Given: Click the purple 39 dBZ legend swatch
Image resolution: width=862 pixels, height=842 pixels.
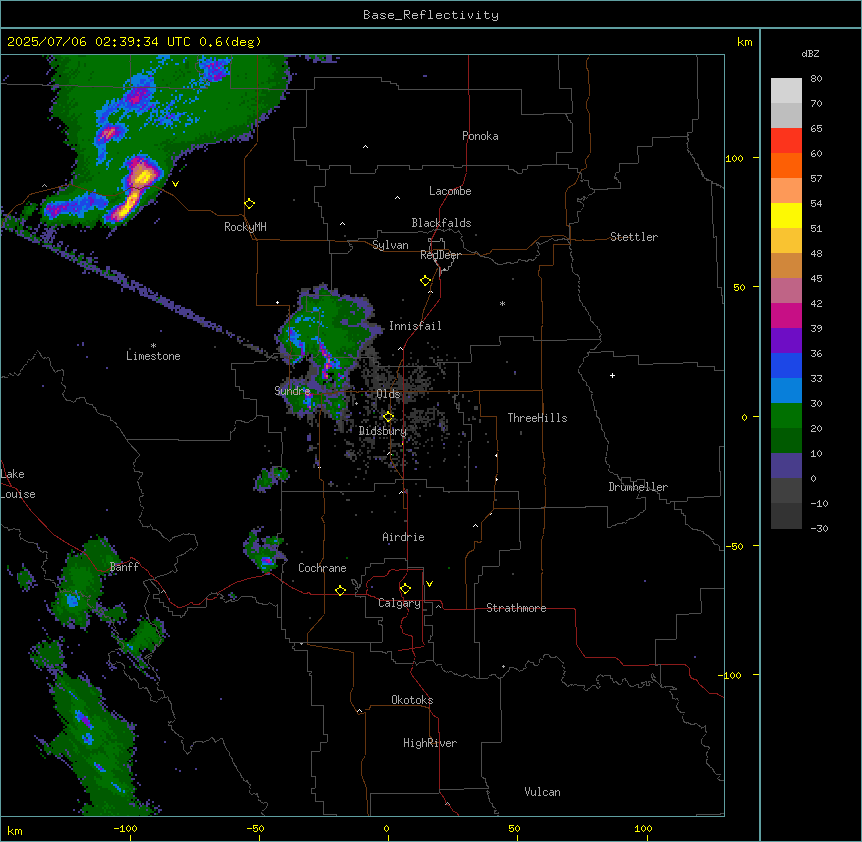Looking at the screenshot, I should pyautogui.click(x=786, y=341).
